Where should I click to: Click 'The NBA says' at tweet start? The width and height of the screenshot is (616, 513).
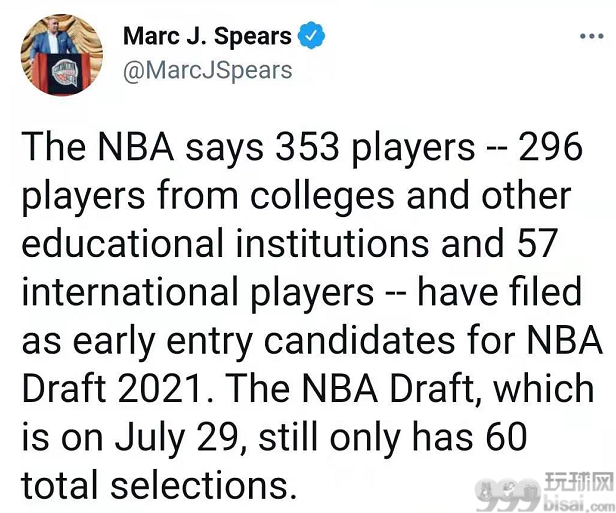[142, 148]
